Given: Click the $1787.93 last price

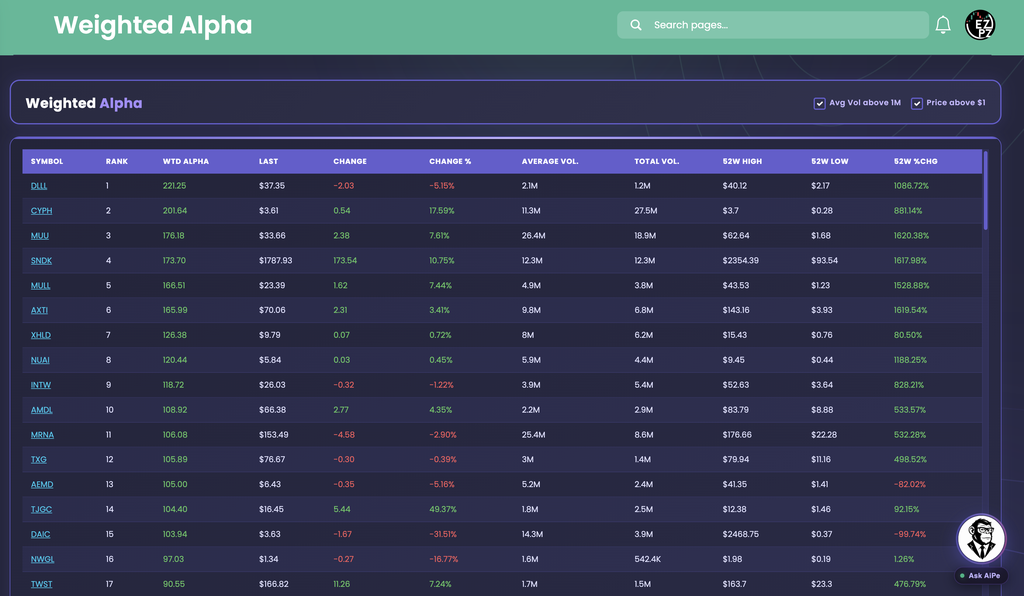Looking at the screenshot, I should [276, 260].
